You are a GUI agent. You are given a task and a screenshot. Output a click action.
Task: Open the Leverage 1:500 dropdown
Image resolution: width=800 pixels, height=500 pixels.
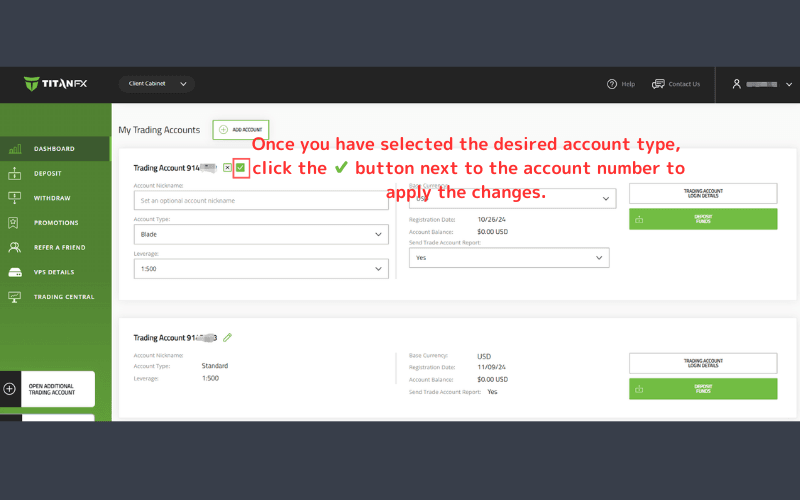click(261, 269)
